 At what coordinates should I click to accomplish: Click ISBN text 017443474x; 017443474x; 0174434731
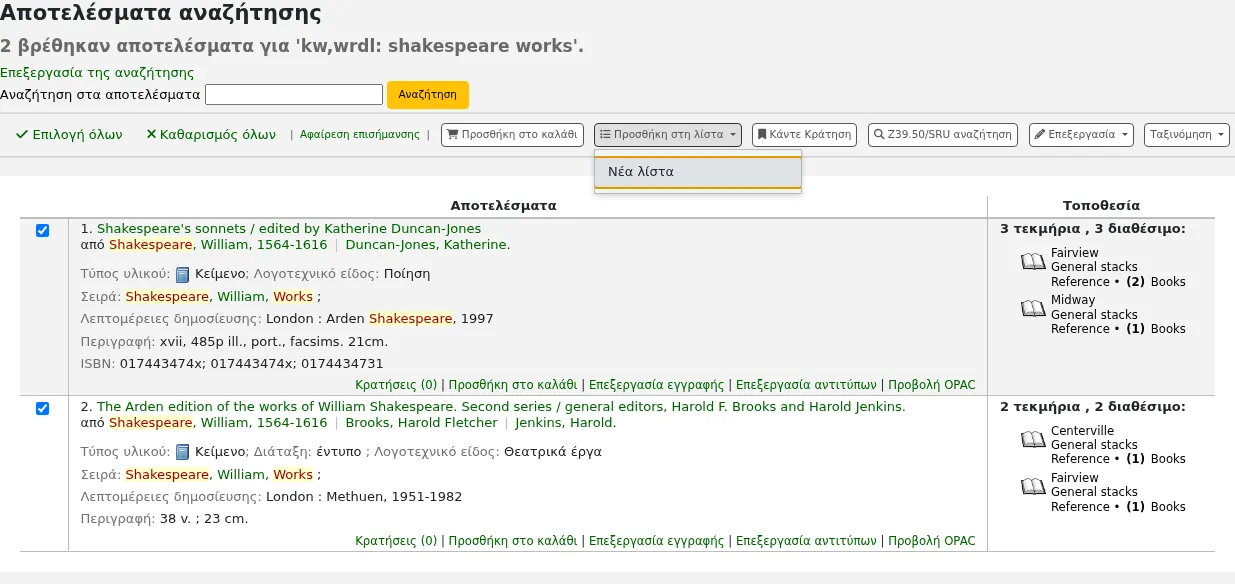251,364
